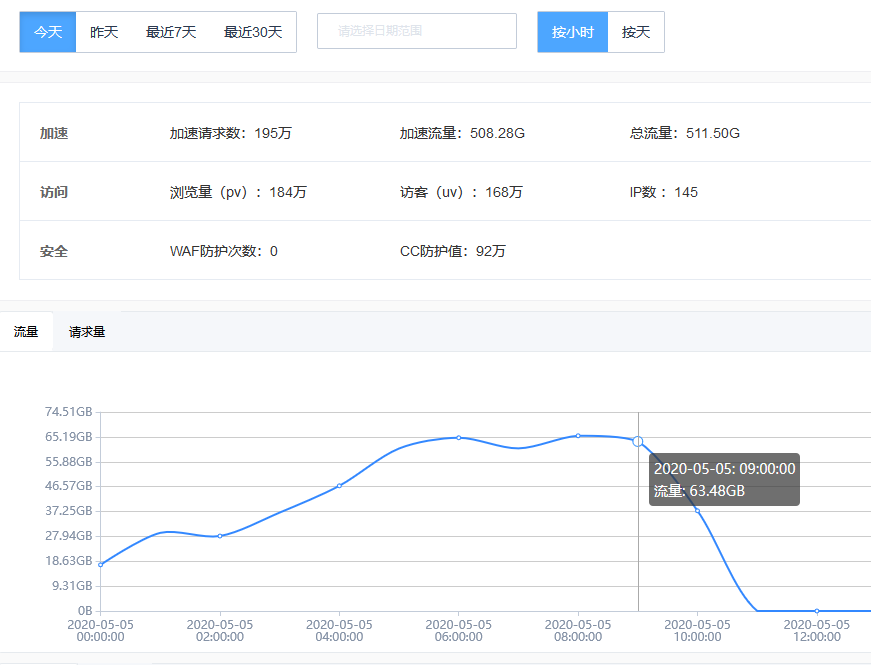
Task: Click the 加速流量 508.28G statistic
Action: coord(462,133)
